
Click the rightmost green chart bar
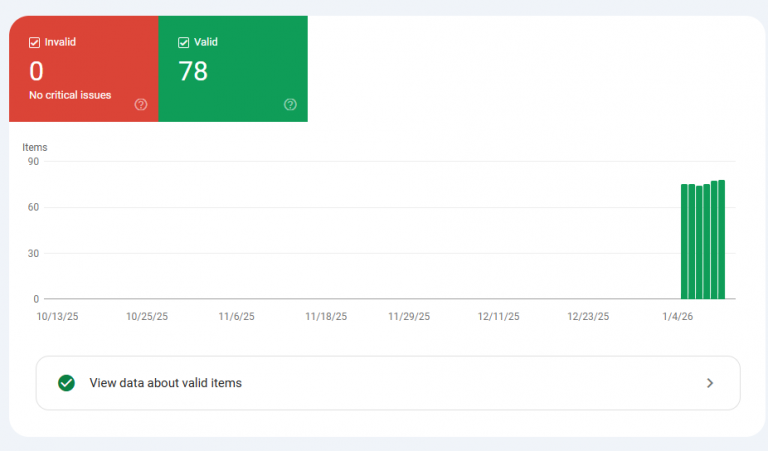(x=721, y=239)
